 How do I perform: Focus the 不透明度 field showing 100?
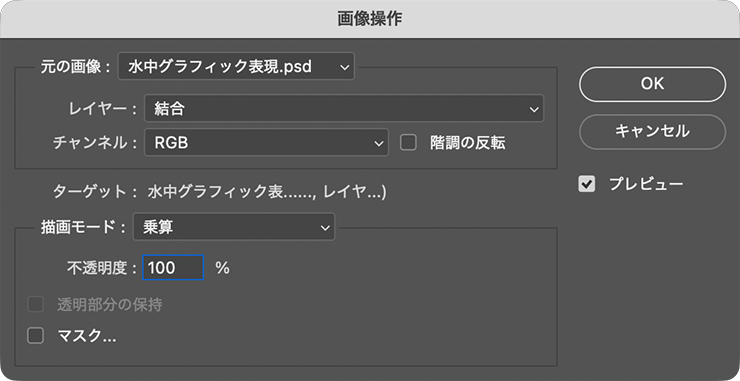[x=173, y=268]
